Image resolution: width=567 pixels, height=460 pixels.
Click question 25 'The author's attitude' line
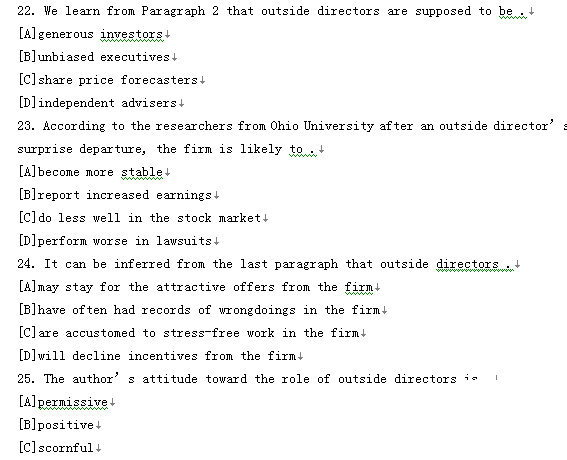(x=248, y=379)
